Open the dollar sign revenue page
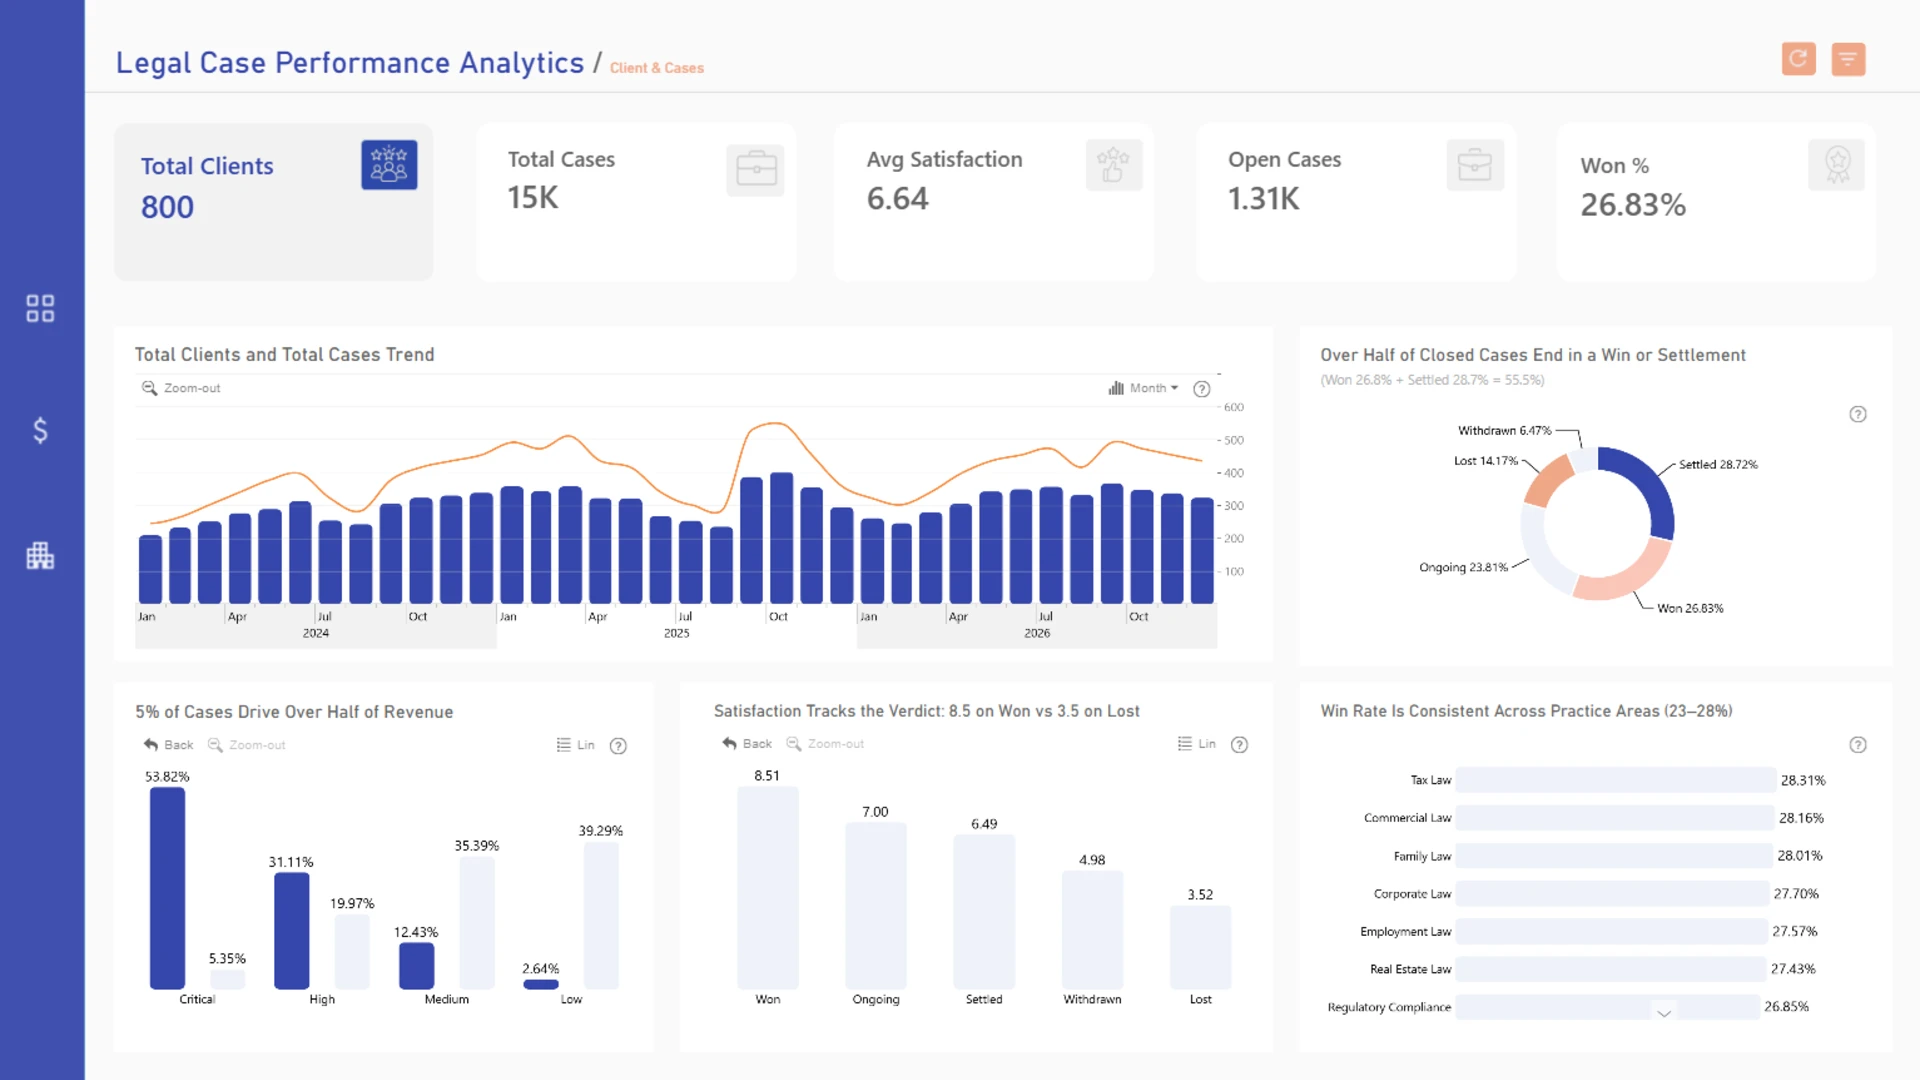Image resolution: width=1920 pixels, height=1080 pixels. pyautogui.click(x=40, y=430)
